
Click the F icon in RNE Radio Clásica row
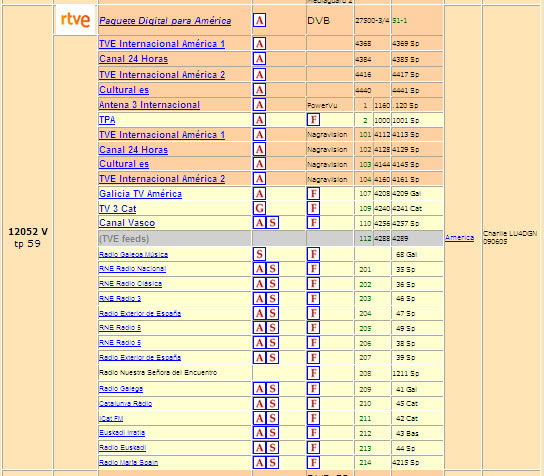click(313, 284)
